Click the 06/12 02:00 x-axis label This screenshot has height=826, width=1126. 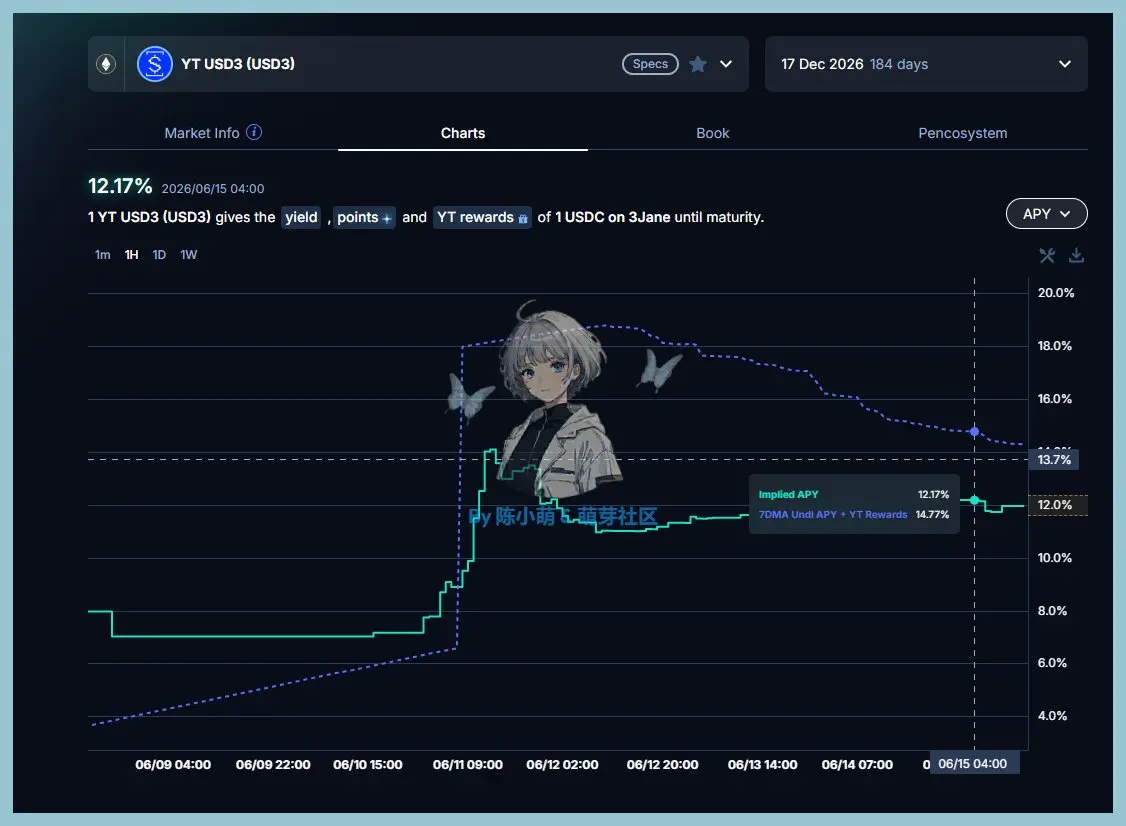[x=562, y=765]
